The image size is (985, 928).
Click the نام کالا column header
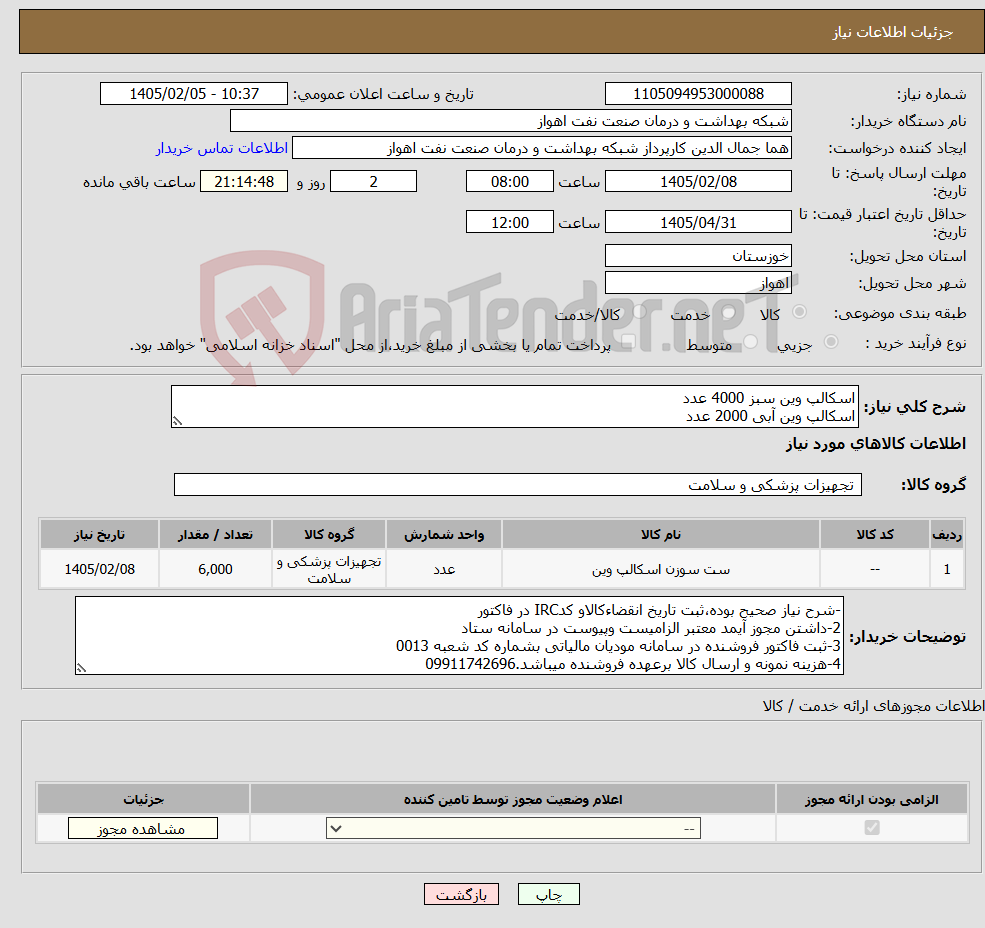661,534
